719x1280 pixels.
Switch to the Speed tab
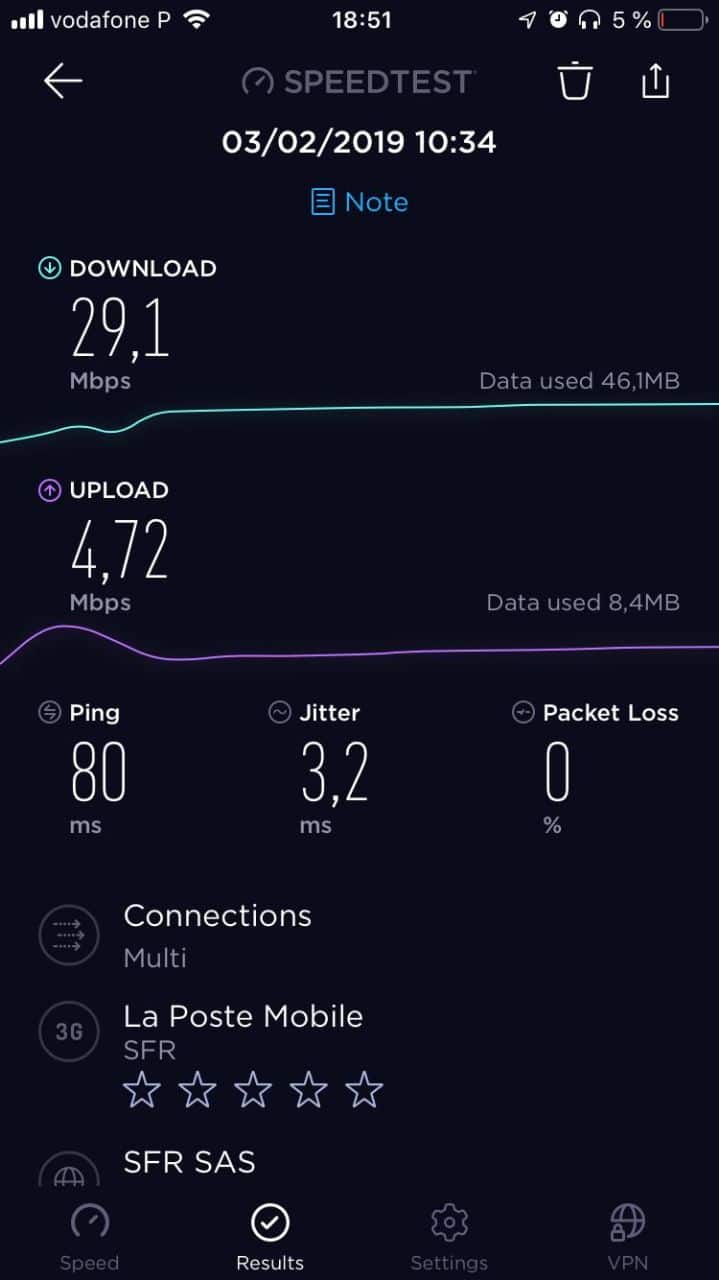90,1237
